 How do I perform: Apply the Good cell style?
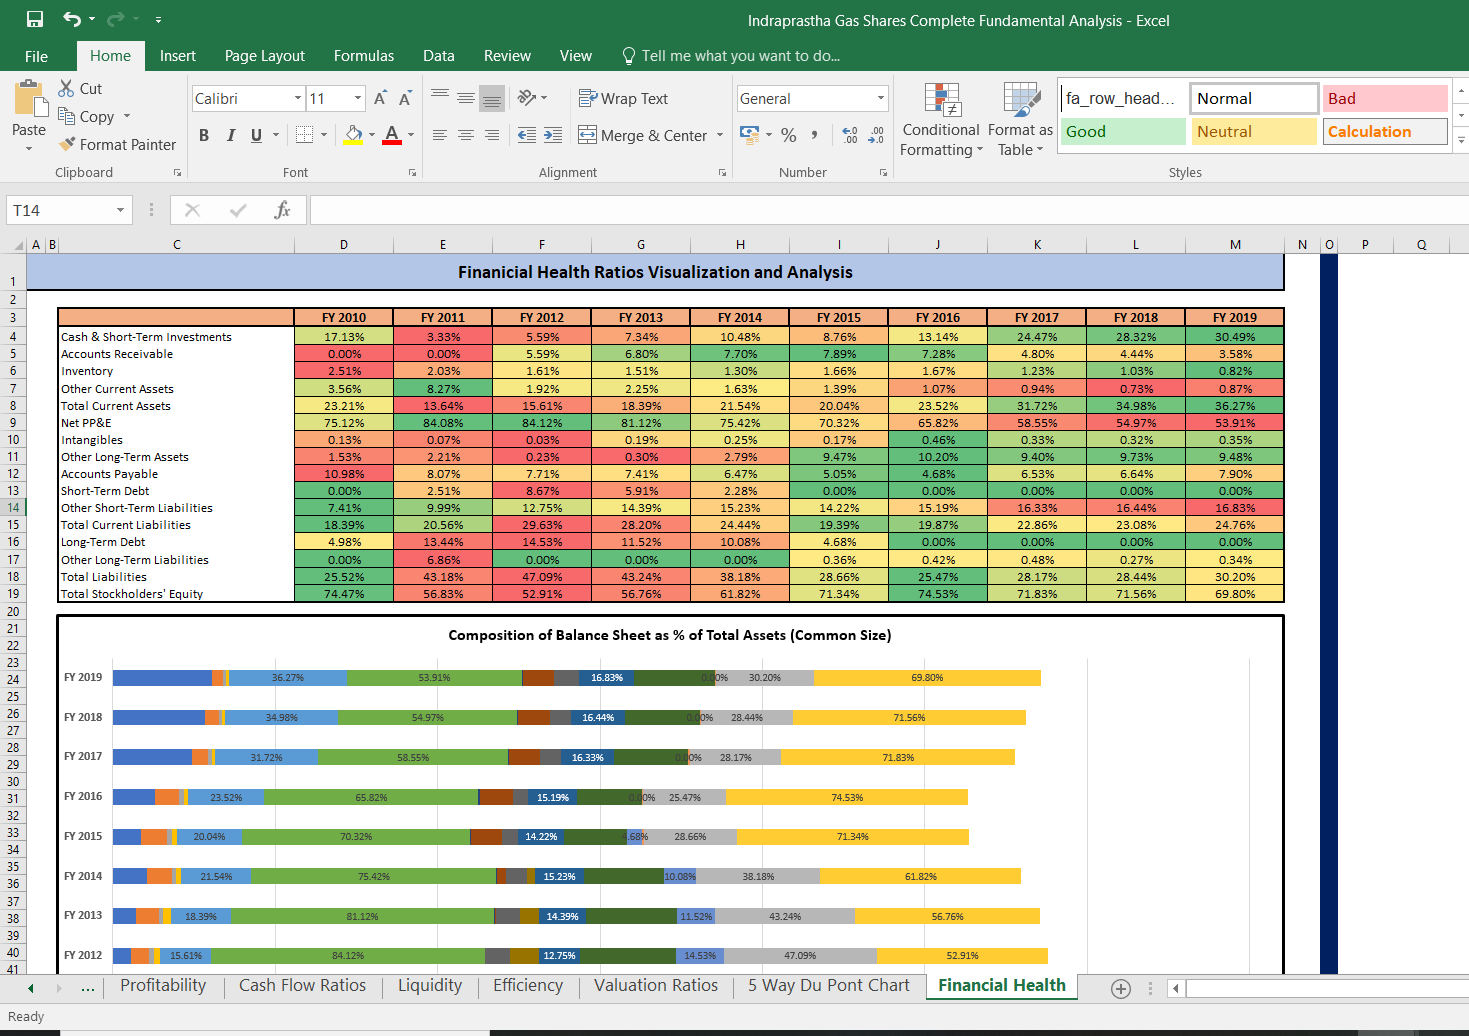point(1123,131)
